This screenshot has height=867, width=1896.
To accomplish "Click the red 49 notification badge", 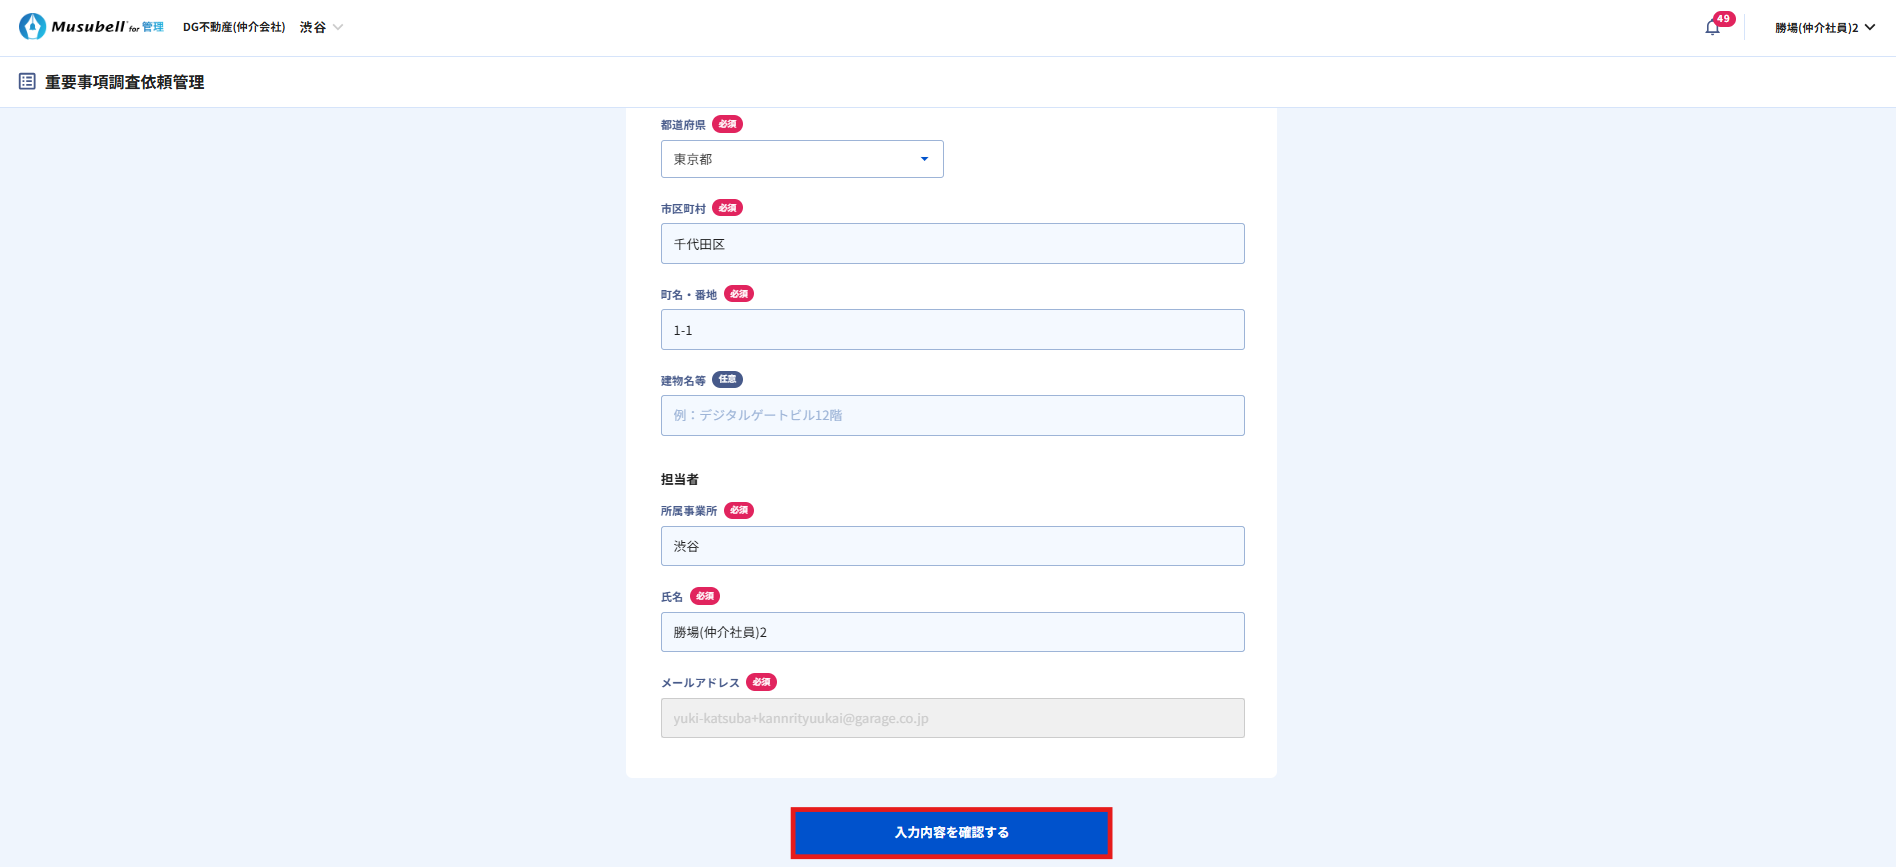I will click(1724, 18).
